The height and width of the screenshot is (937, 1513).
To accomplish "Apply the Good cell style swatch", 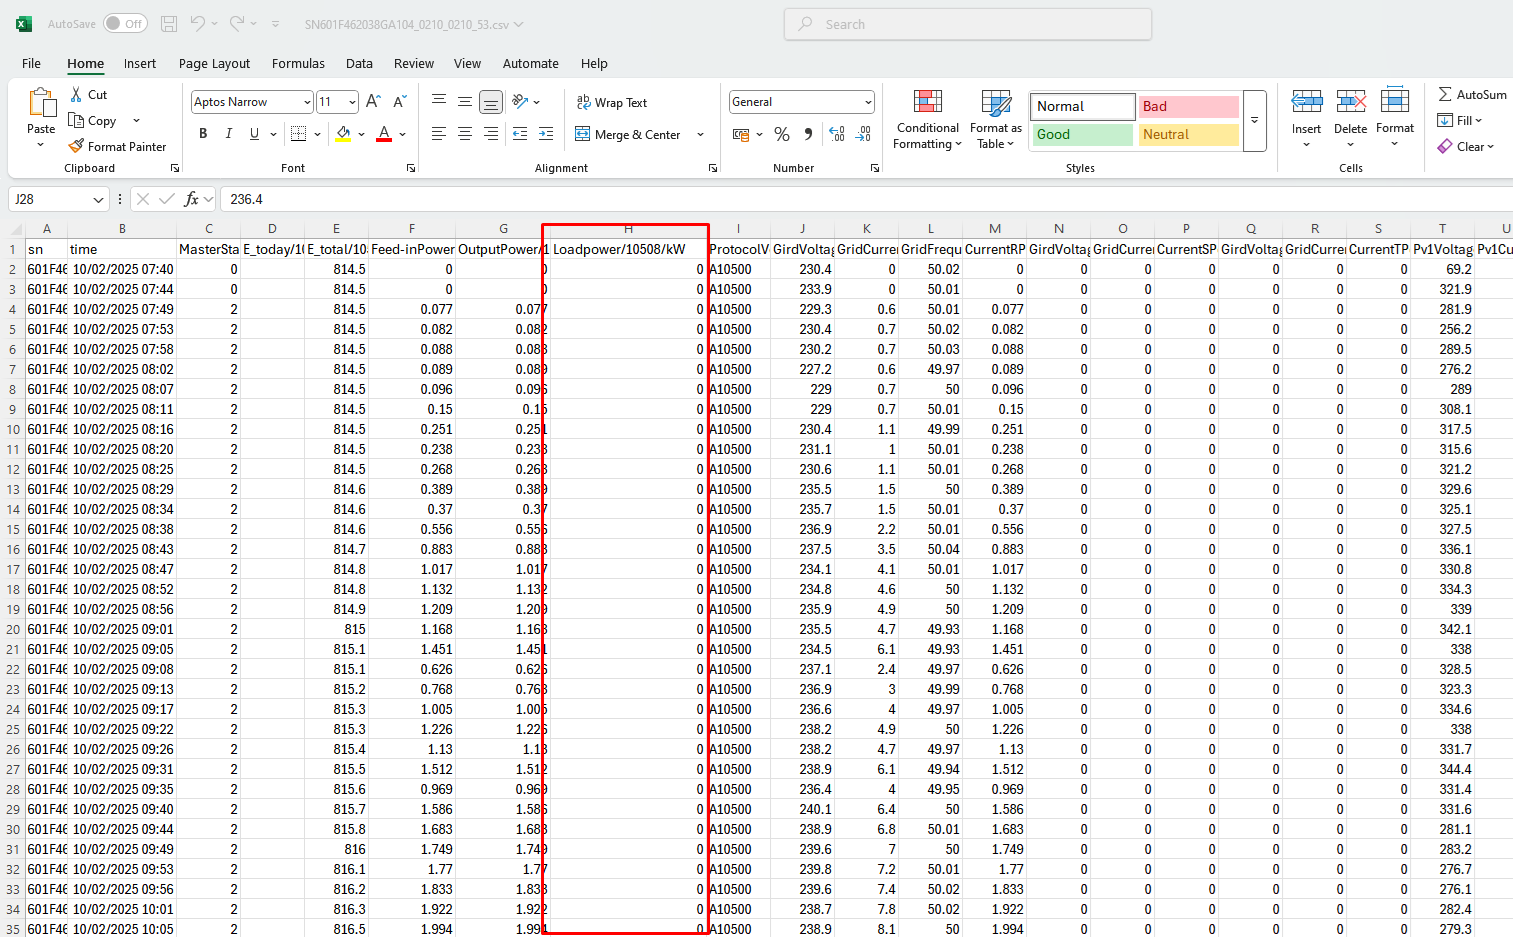I will (x=1082, y=134).
